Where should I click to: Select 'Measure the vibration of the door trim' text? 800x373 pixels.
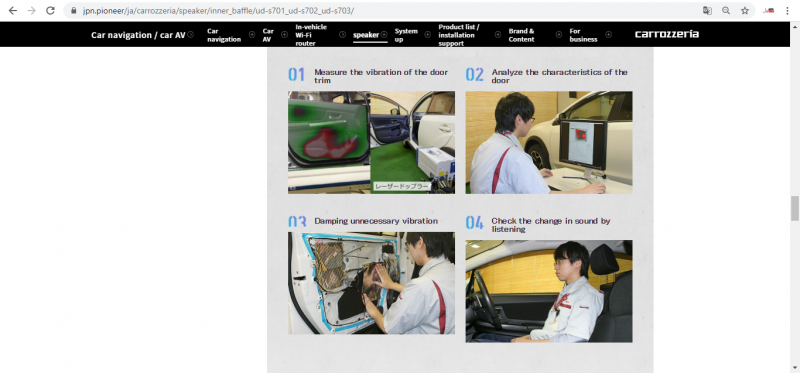pyautogui.click(x=381, y=76)
